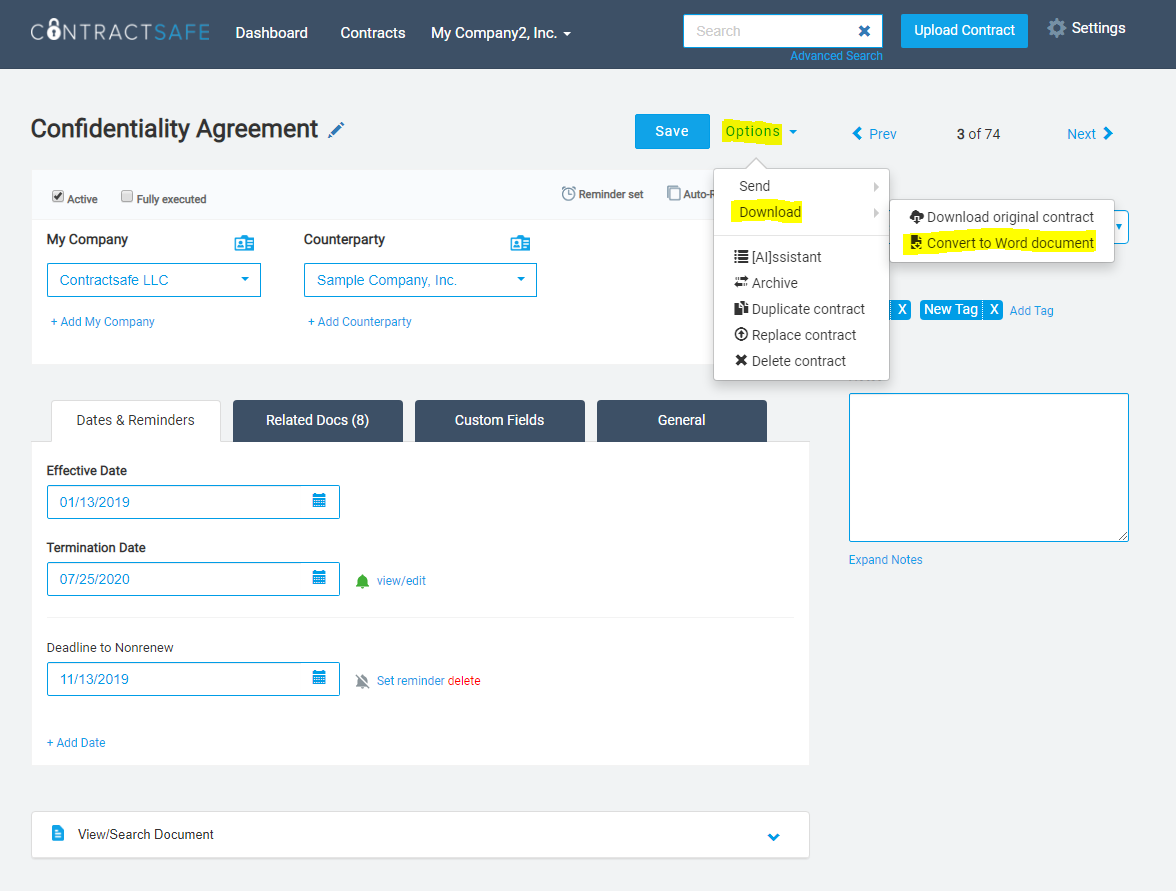This screenshot has height=891, width=1176.
Task: Click the muted bell icon beside Set reminder
Action: [362, 681]
